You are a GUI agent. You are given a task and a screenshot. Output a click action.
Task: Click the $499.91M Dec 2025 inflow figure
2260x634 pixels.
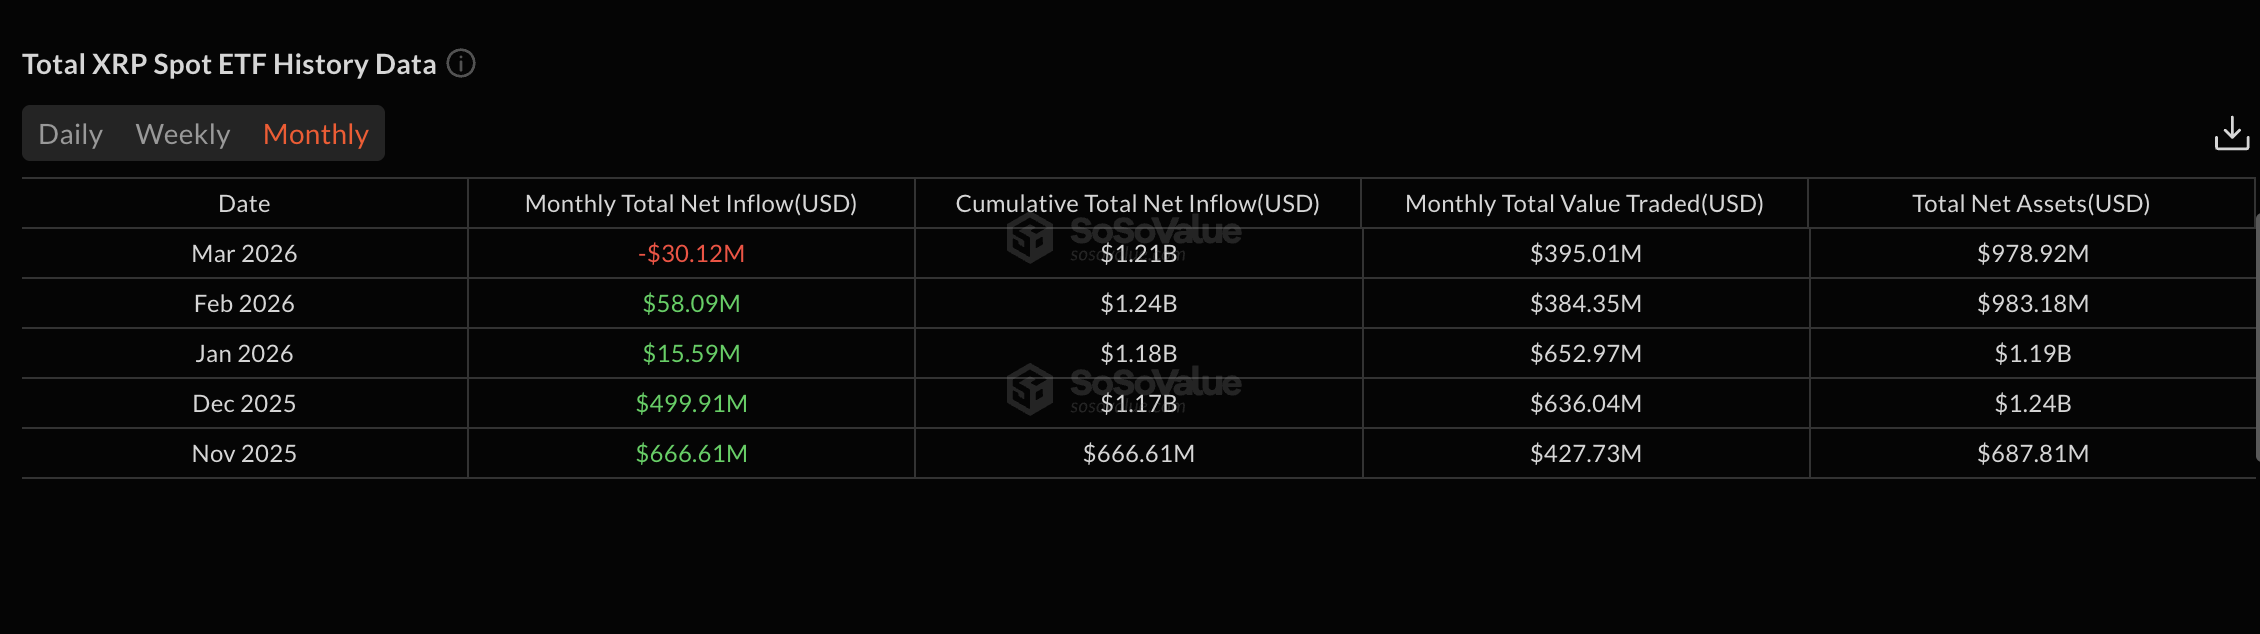tap(690, 403)
